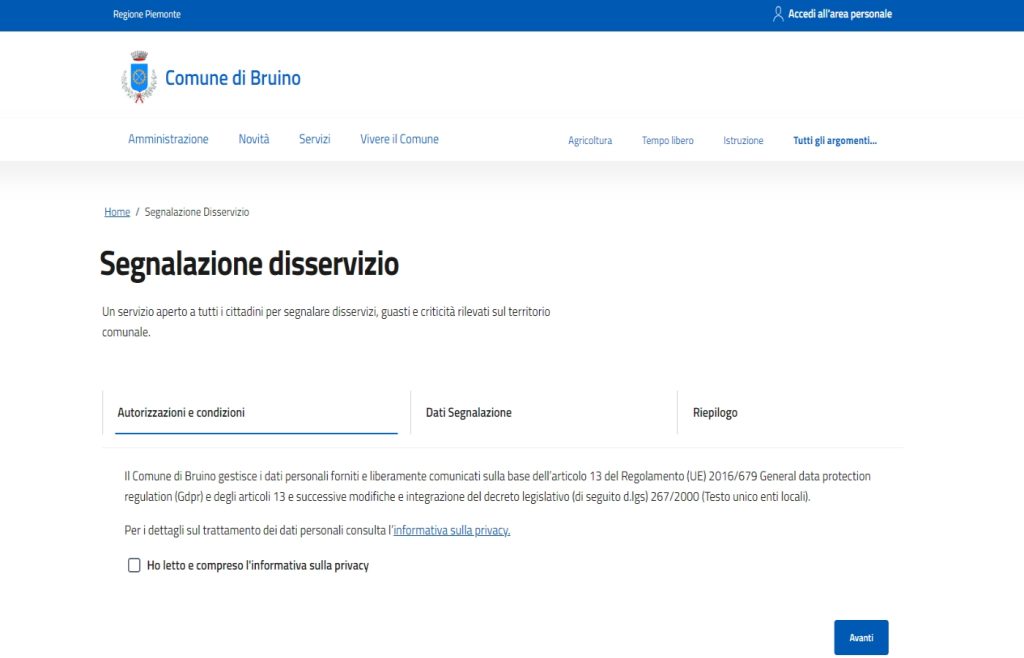Tick the privacy policy acknowledgement checkbox
The image size is (1024, 658).
(134, 565)
